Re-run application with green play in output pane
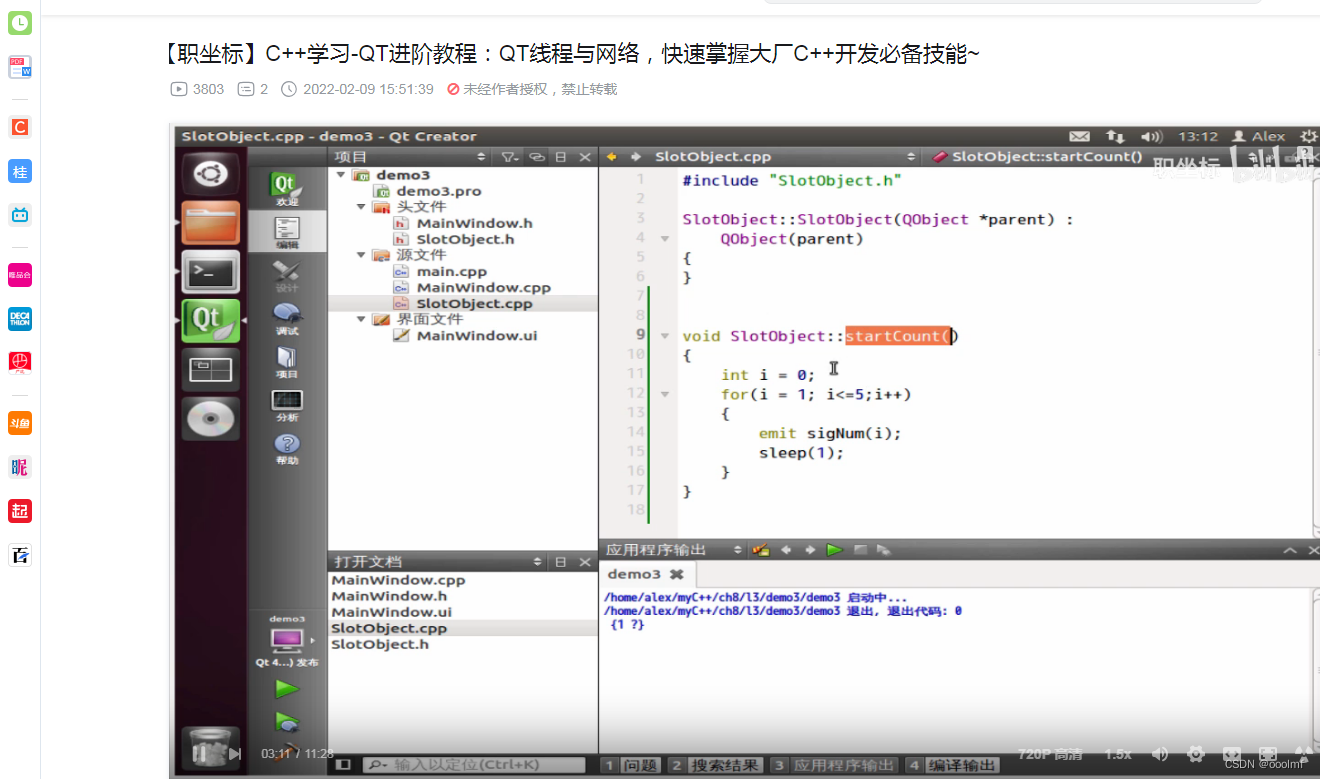This screenshot has height=779, width=1320. coord(834,550)
